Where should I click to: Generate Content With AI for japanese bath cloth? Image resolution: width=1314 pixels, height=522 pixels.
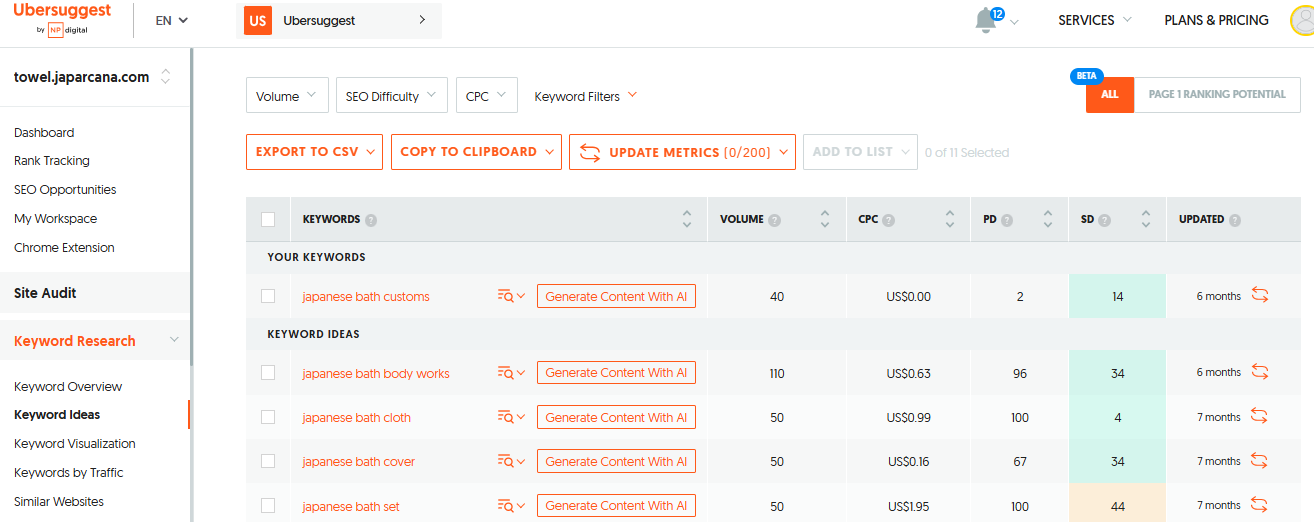coord(616,417)
